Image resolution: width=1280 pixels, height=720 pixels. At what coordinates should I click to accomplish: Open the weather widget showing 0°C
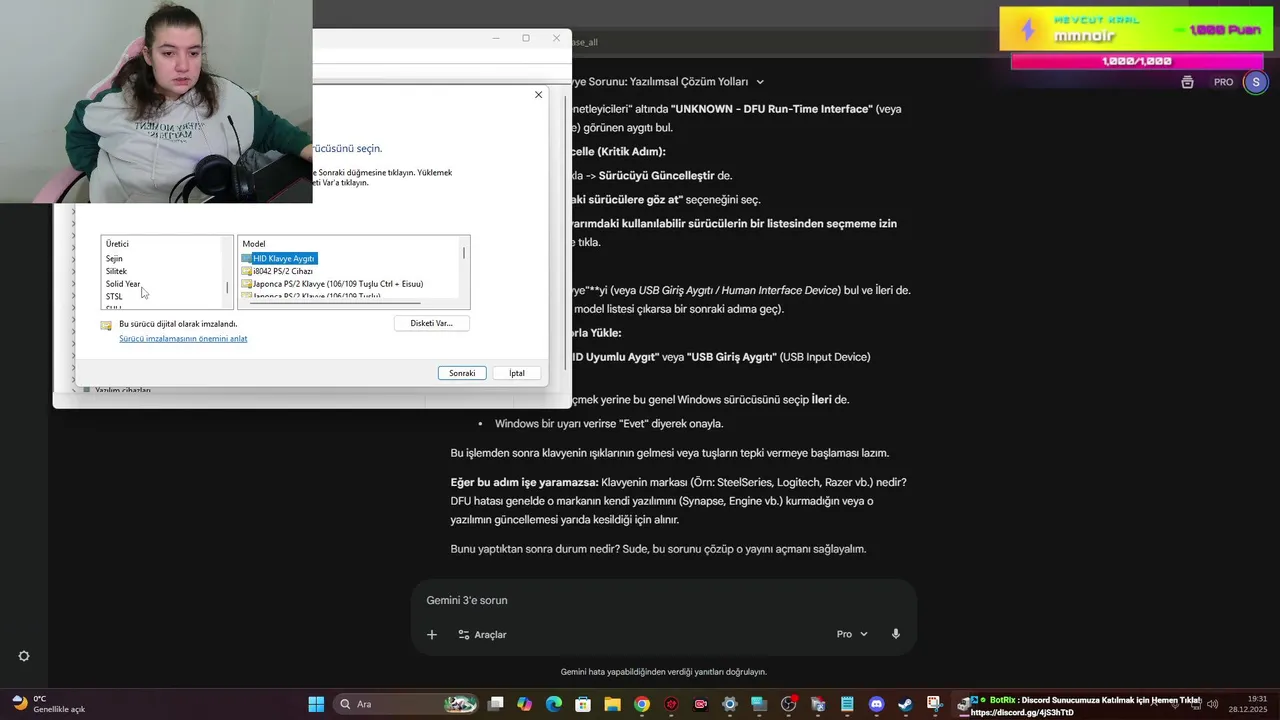click(48, 704)
